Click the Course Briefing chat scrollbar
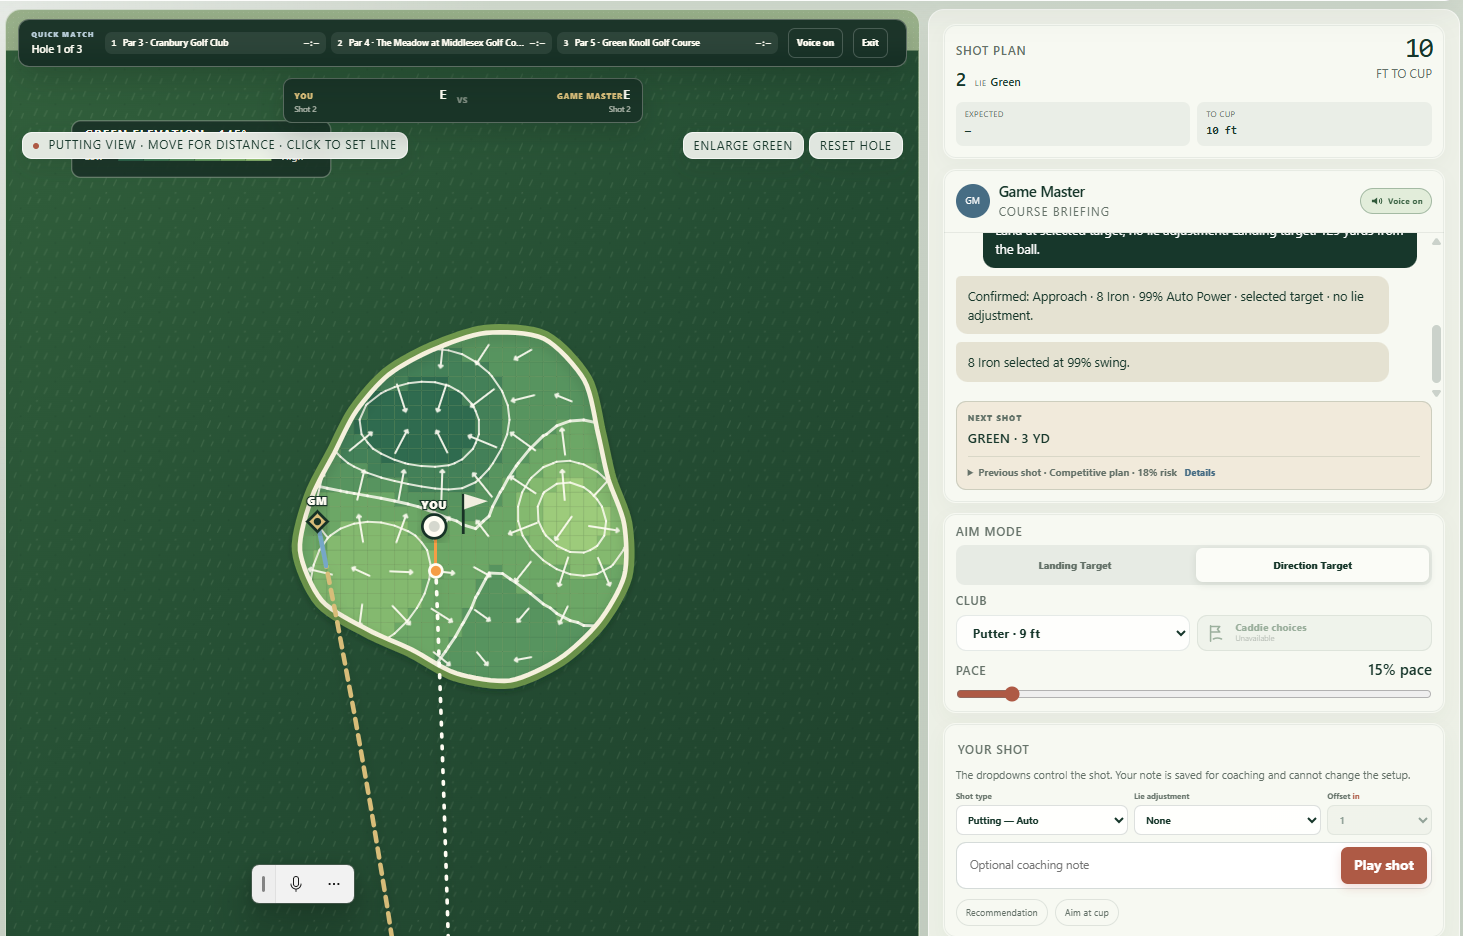Image resolution: width=1463 pixels, height=936 pixels. point(1437,354)
